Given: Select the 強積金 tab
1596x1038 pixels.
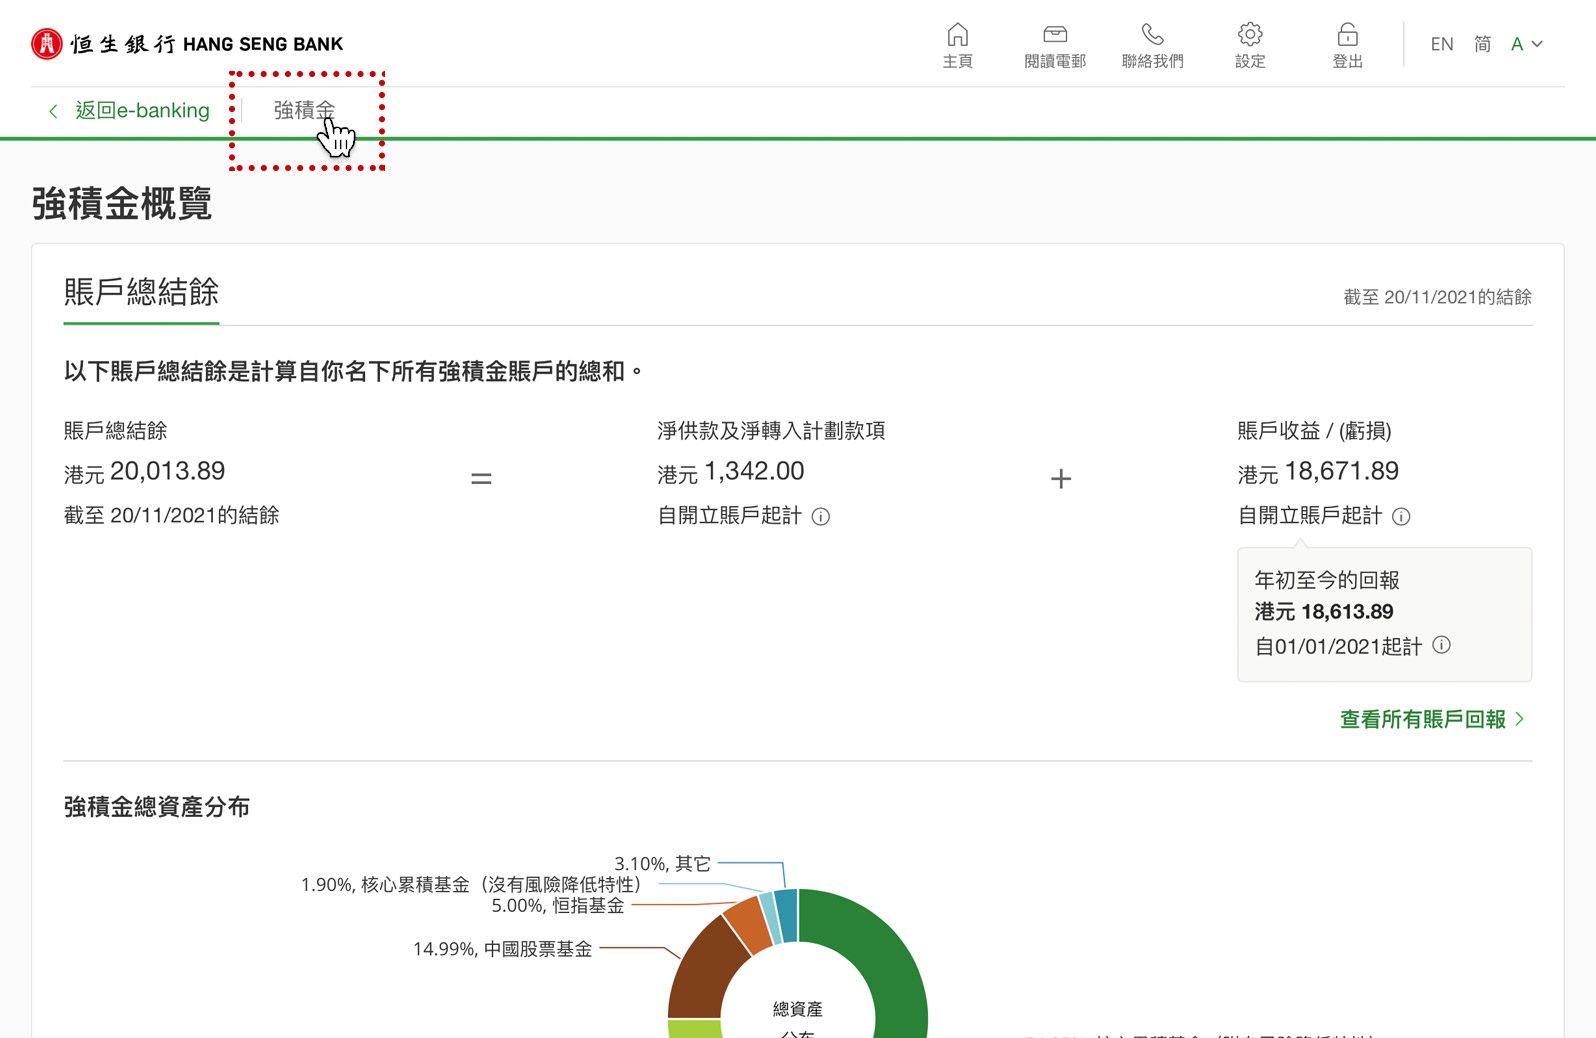Looking at the screenshot, I should [x=305, y=110].
